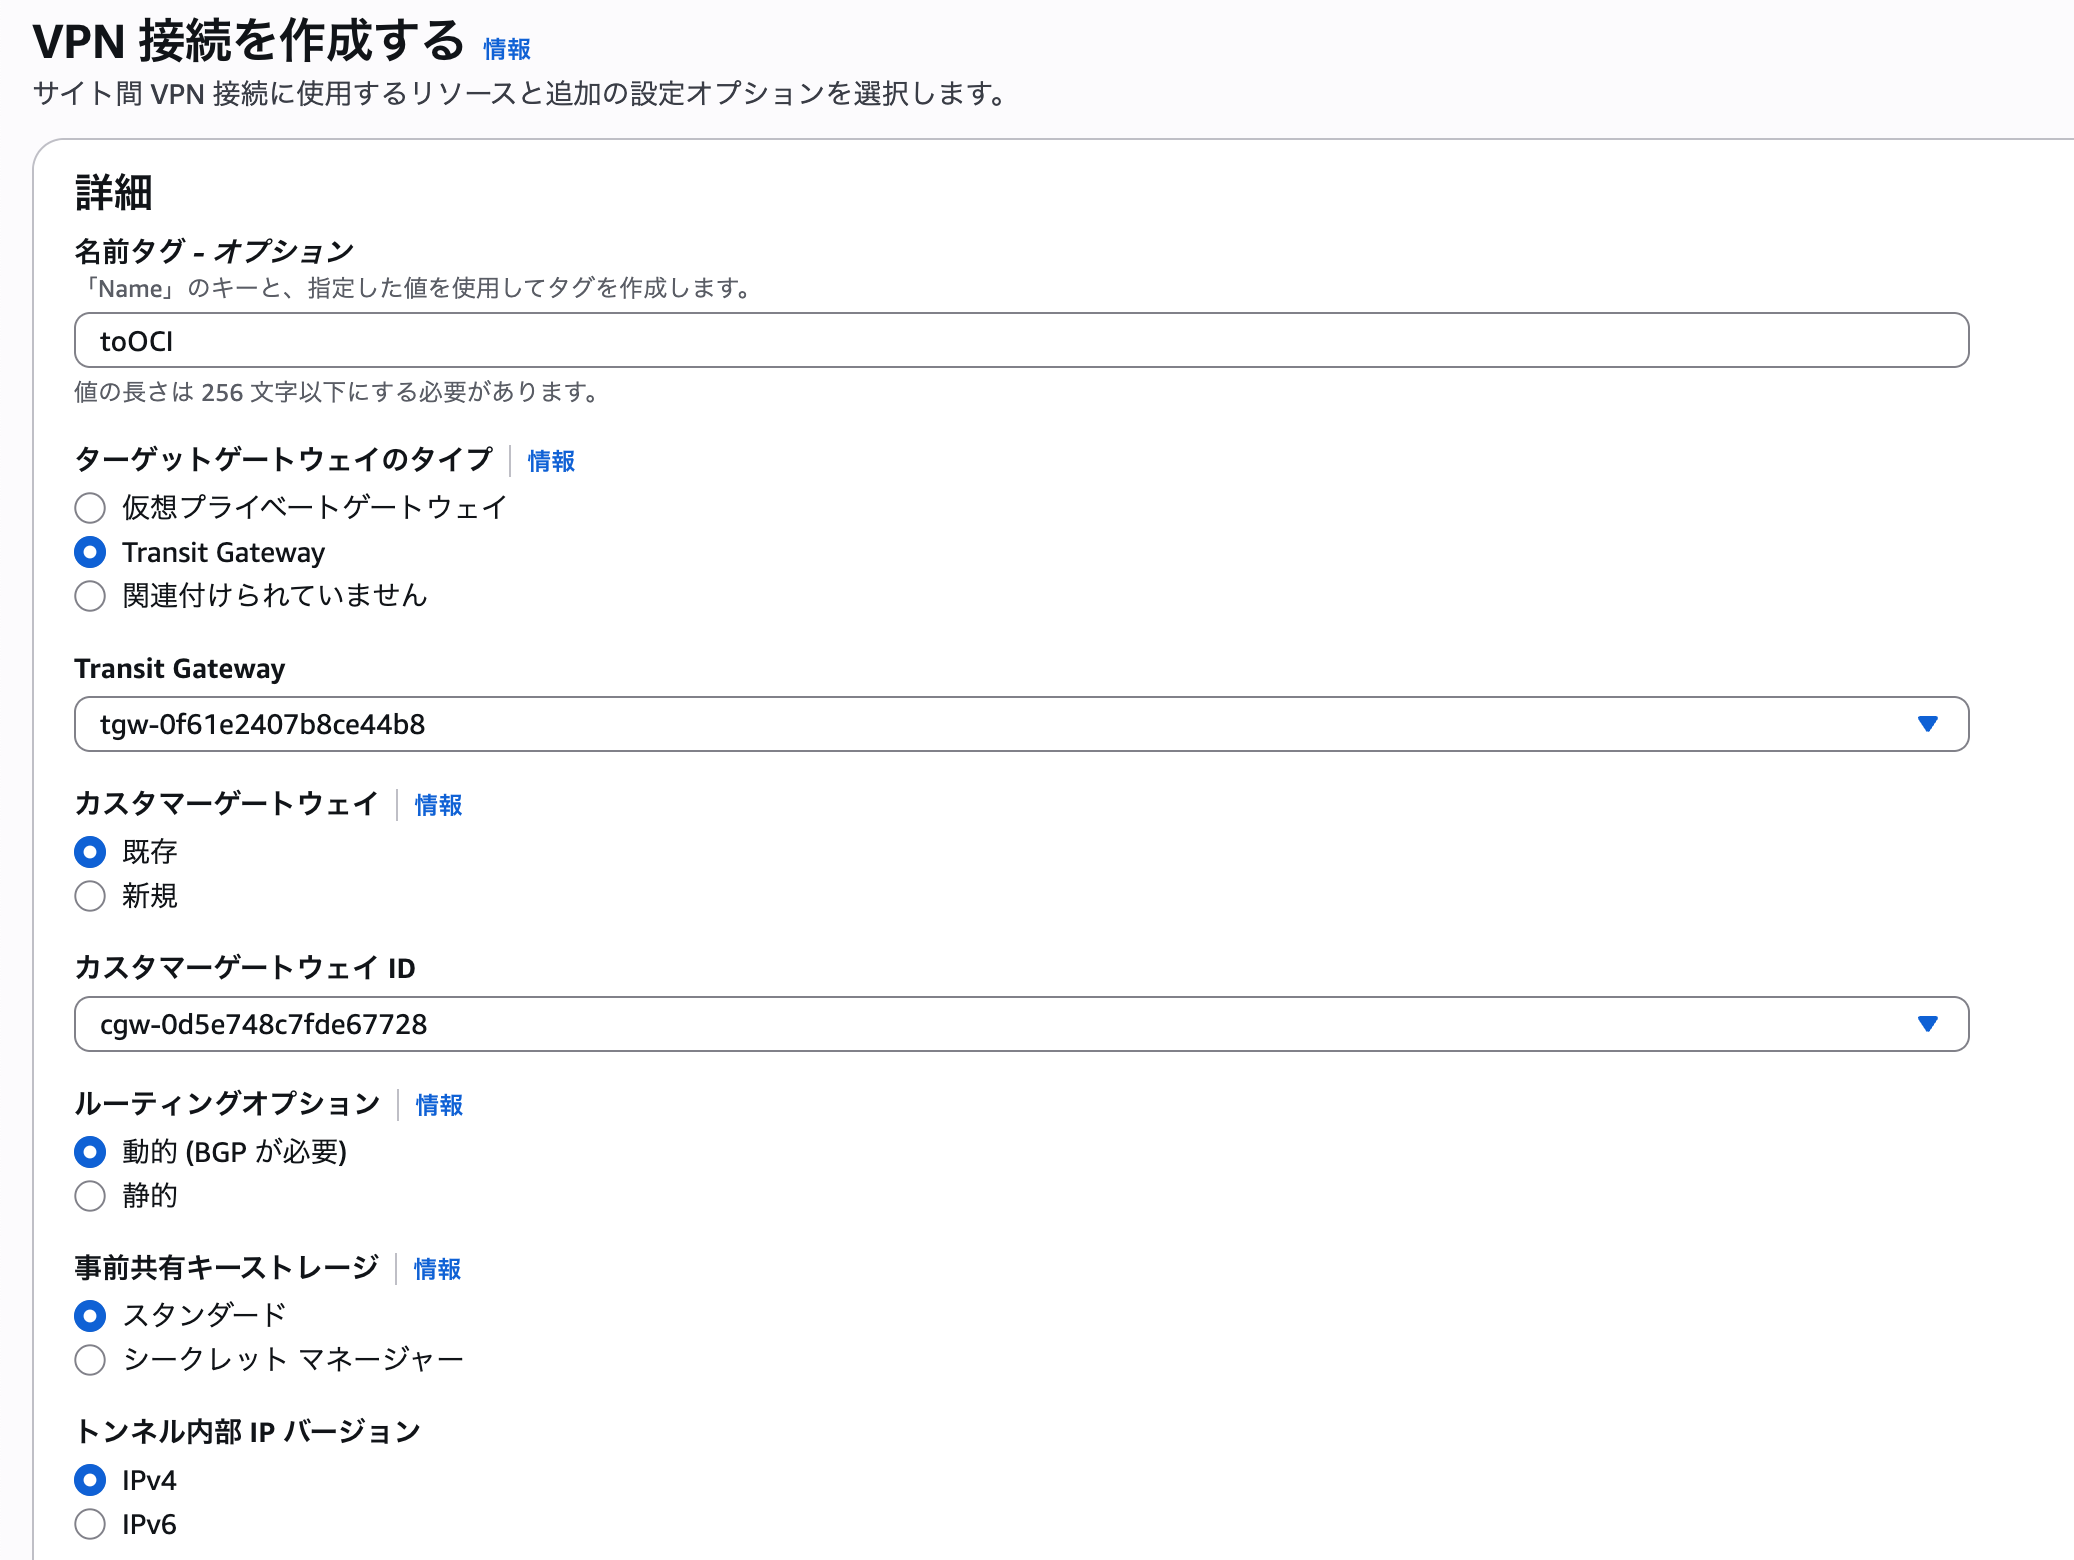
Task: Click the name tag field containing toOCI
Action: tap(1020, 341)
